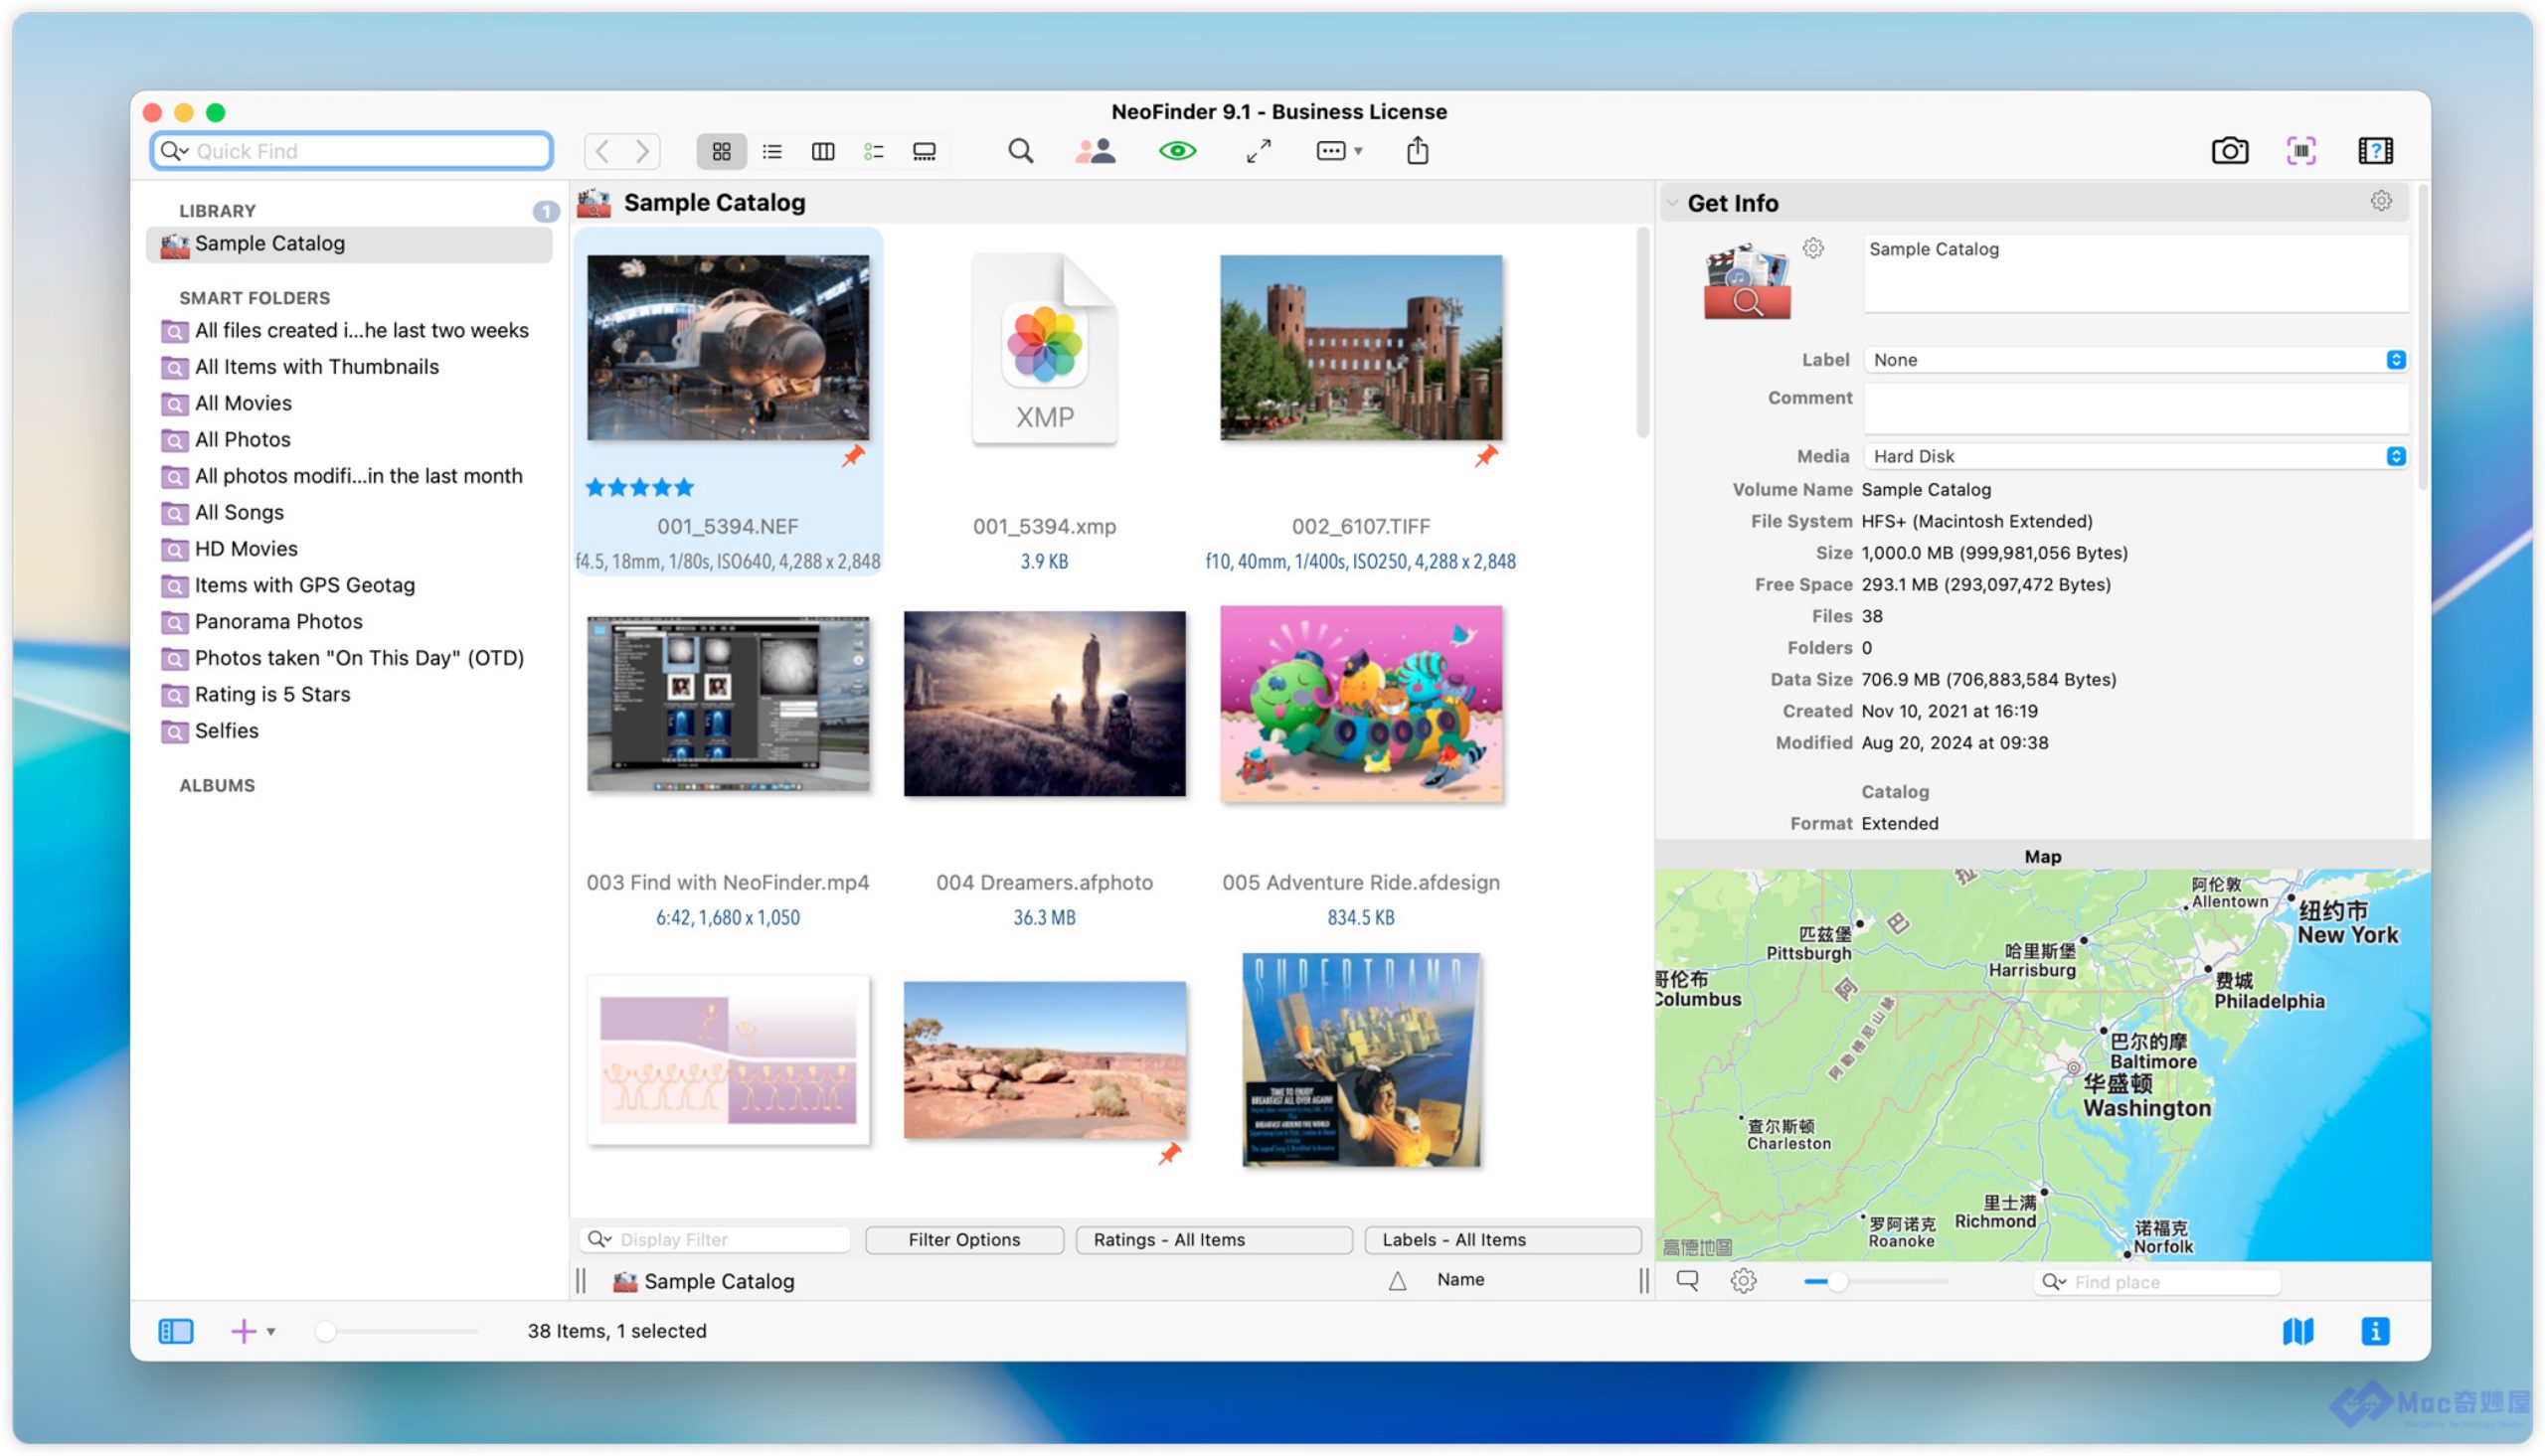Toggle the blue info inspector button

pyautogui.click(x=2375, y=1331)
